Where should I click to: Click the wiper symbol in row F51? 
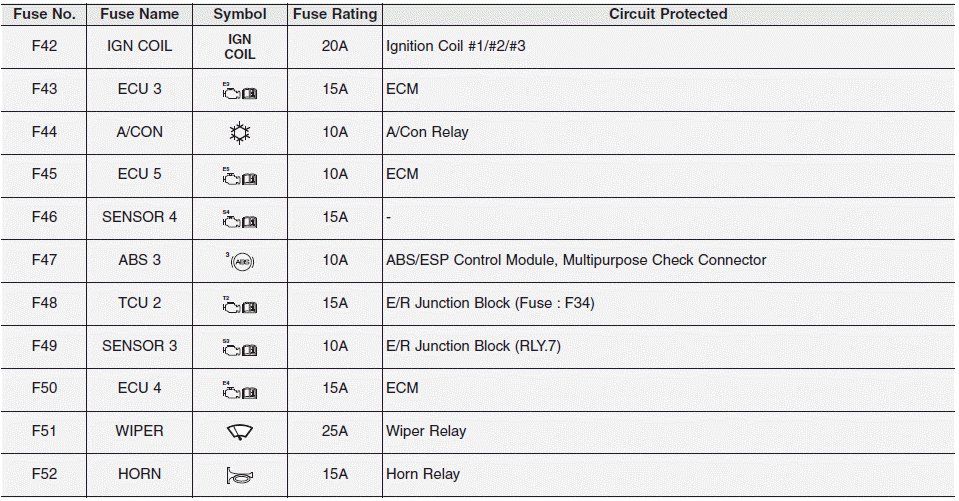pyautogui.click(x=240, y=432)
